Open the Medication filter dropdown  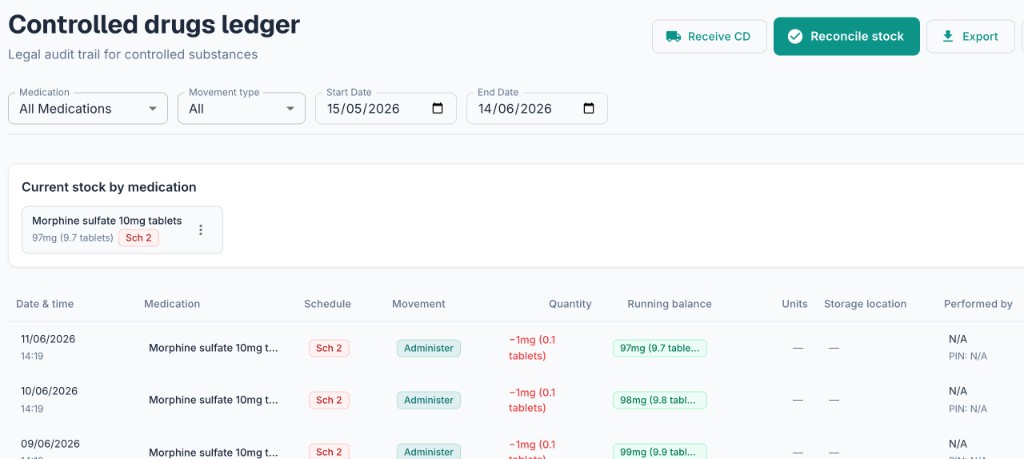click(88, 108)
